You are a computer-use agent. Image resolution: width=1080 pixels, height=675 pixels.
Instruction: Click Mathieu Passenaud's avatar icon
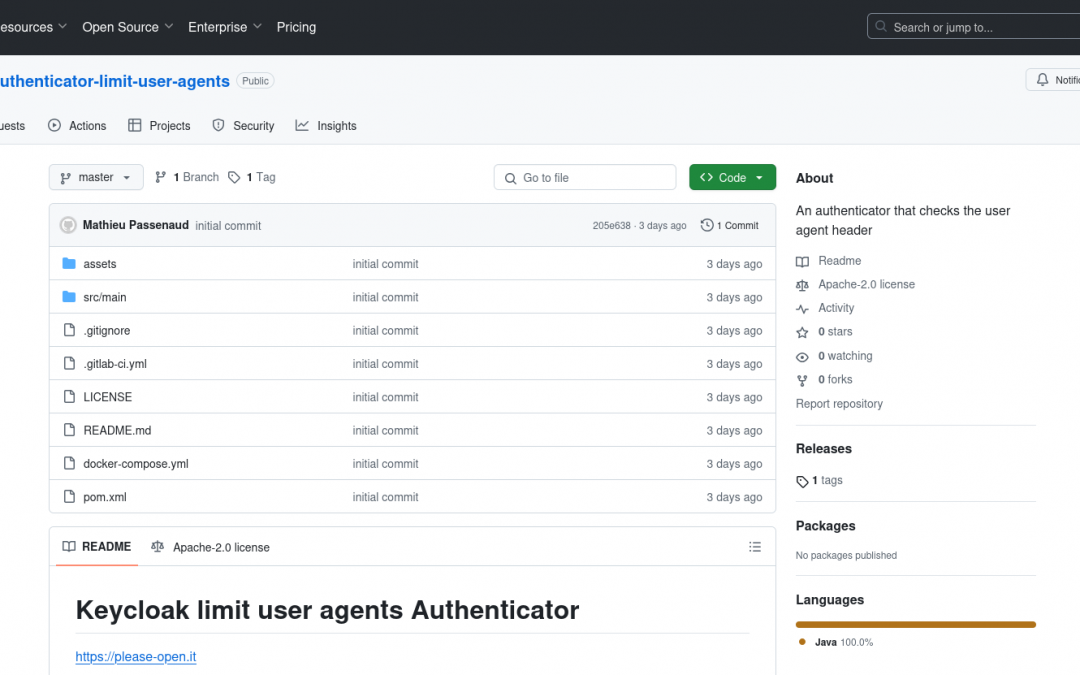click(68, 225)
